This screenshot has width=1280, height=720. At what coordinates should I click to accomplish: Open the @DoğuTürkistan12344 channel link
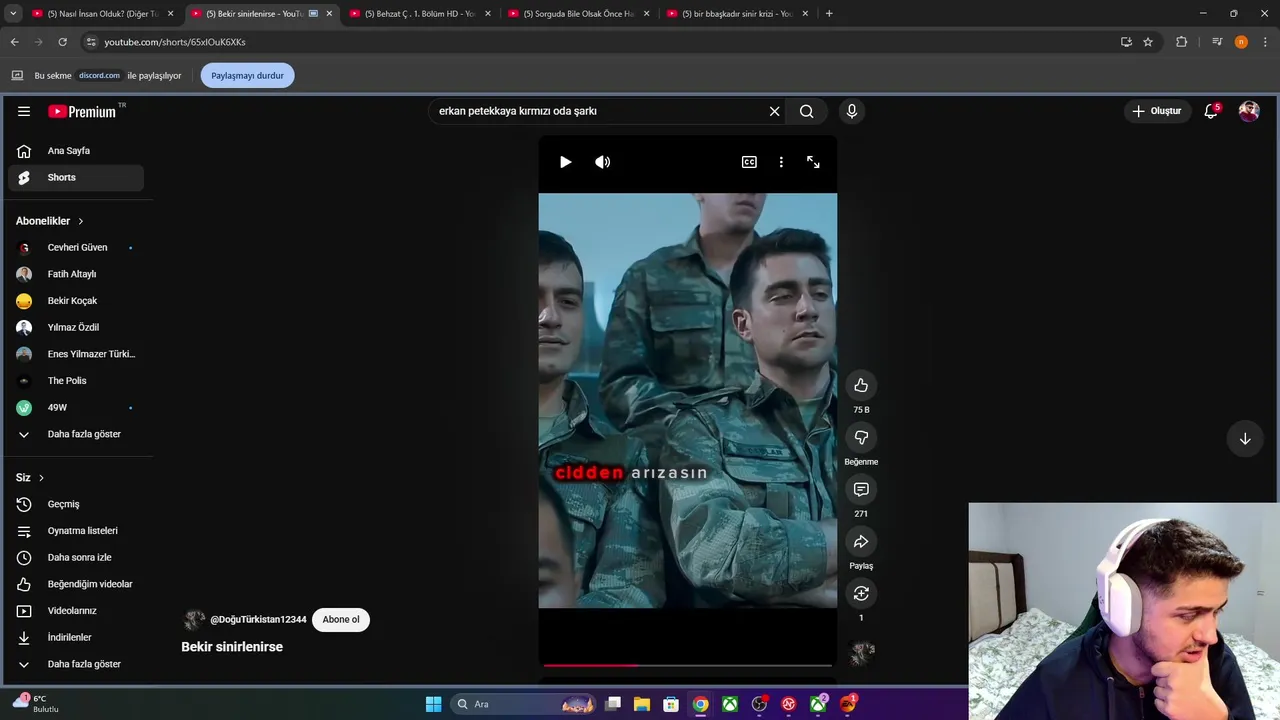[x=258, y=620]
